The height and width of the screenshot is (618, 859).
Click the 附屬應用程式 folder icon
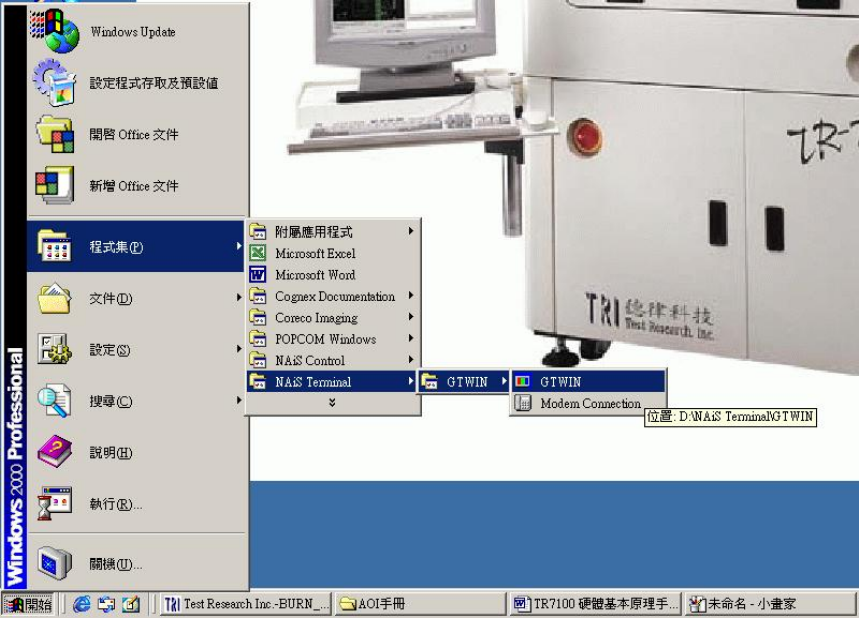(257, 231)
